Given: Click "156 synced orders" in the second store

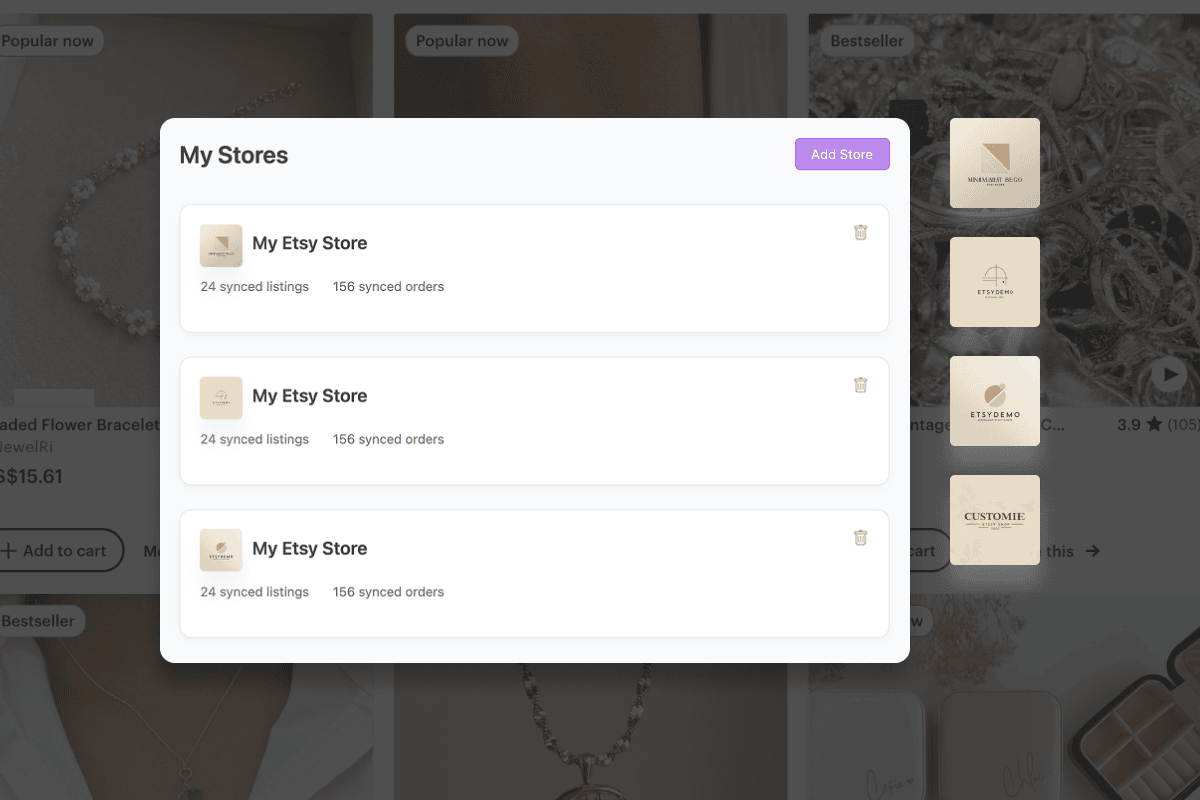Looking at the screenshot, I should coord(388,440).
